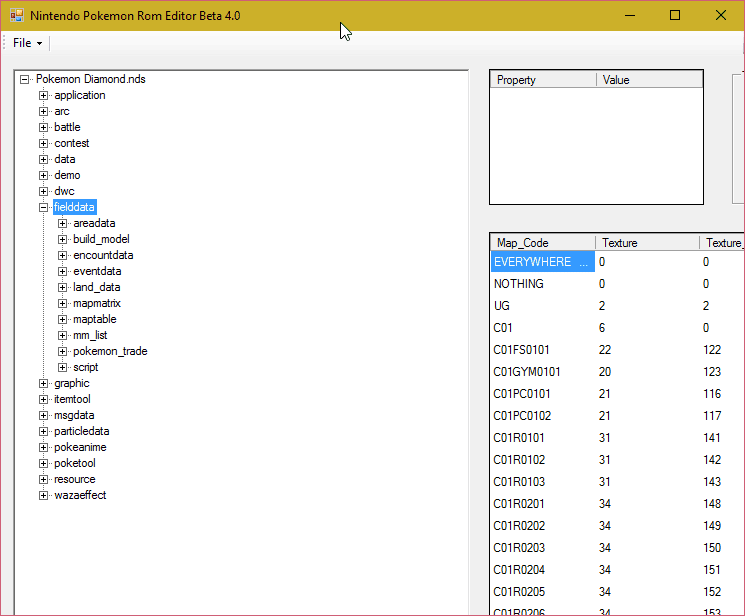Expand the pokeanime folder node
The height and width of the screenshot is (616, 745).
43,448
